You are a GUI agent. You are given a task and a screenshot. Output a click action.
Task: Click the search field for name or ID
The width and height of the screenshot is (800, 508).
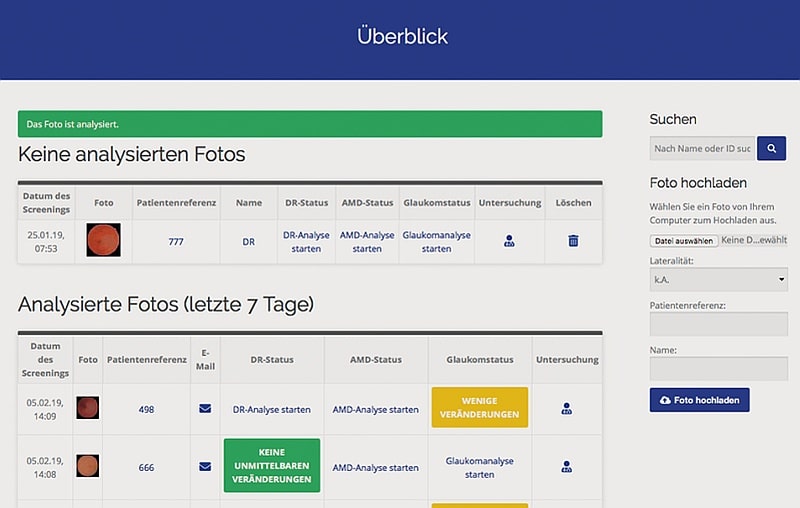(x=702, y=149)
